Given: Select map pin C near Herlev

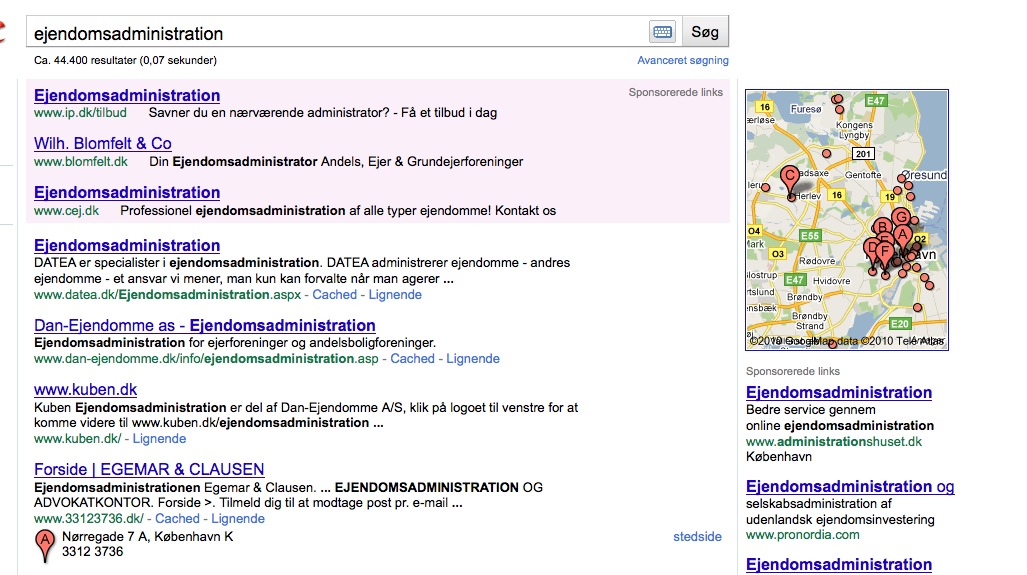Looking at the screenshot, I should tap(790, 181).
